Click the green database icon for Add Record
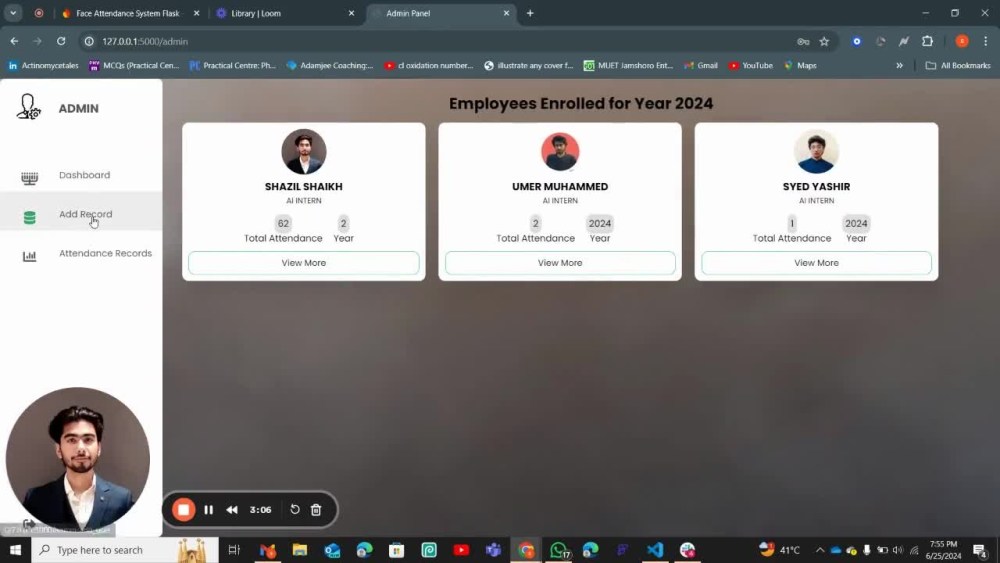1000x563 pixels. (x=29, y=217)
